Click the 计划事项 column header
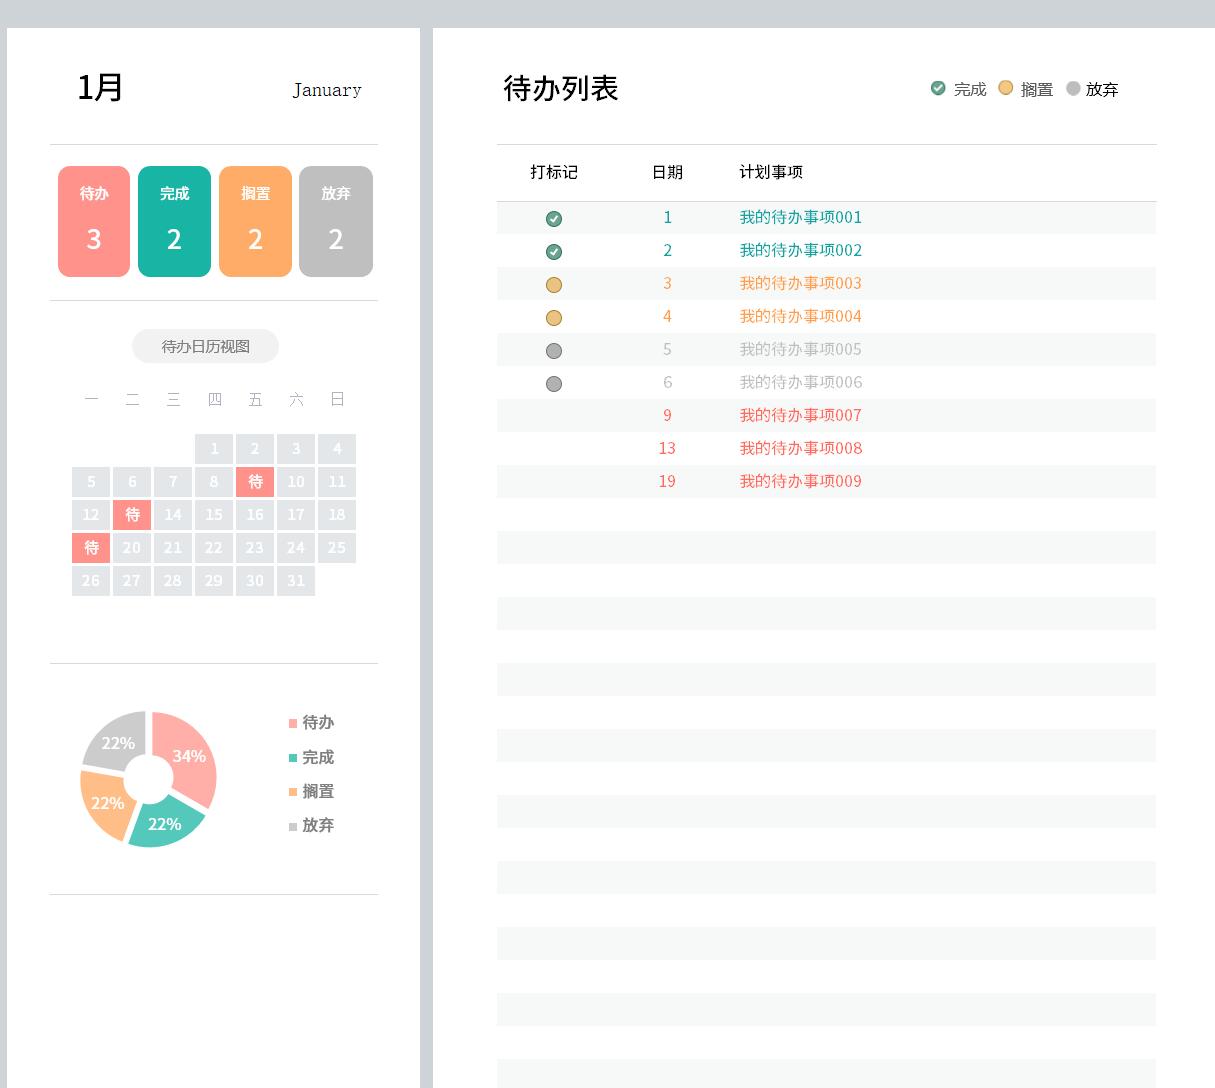1215x1088 pixels. click(x=771, y=172)
